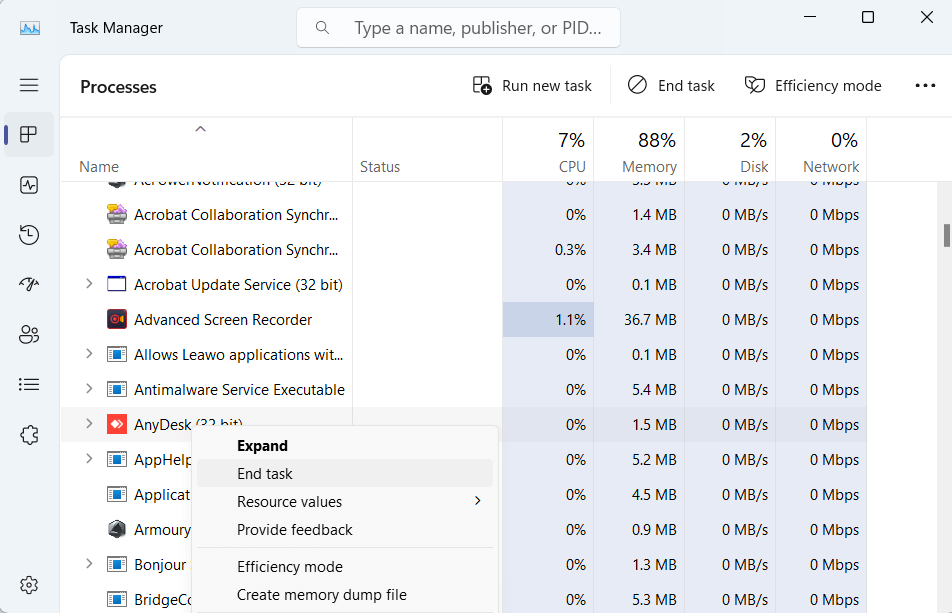Viewport: 952px width, 613px height.
Task: Expand the Bonjour process group
Action: coord(89,564)
